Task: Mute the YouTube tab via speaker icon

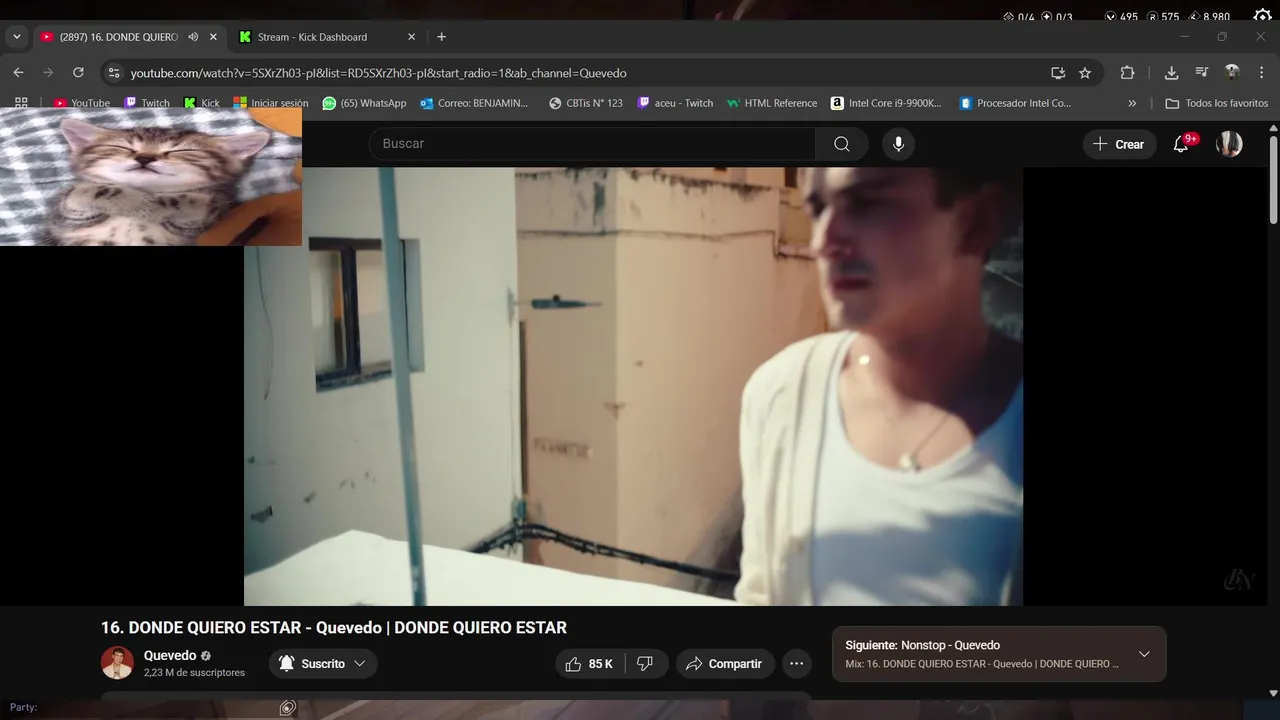Action: (193, 37)
